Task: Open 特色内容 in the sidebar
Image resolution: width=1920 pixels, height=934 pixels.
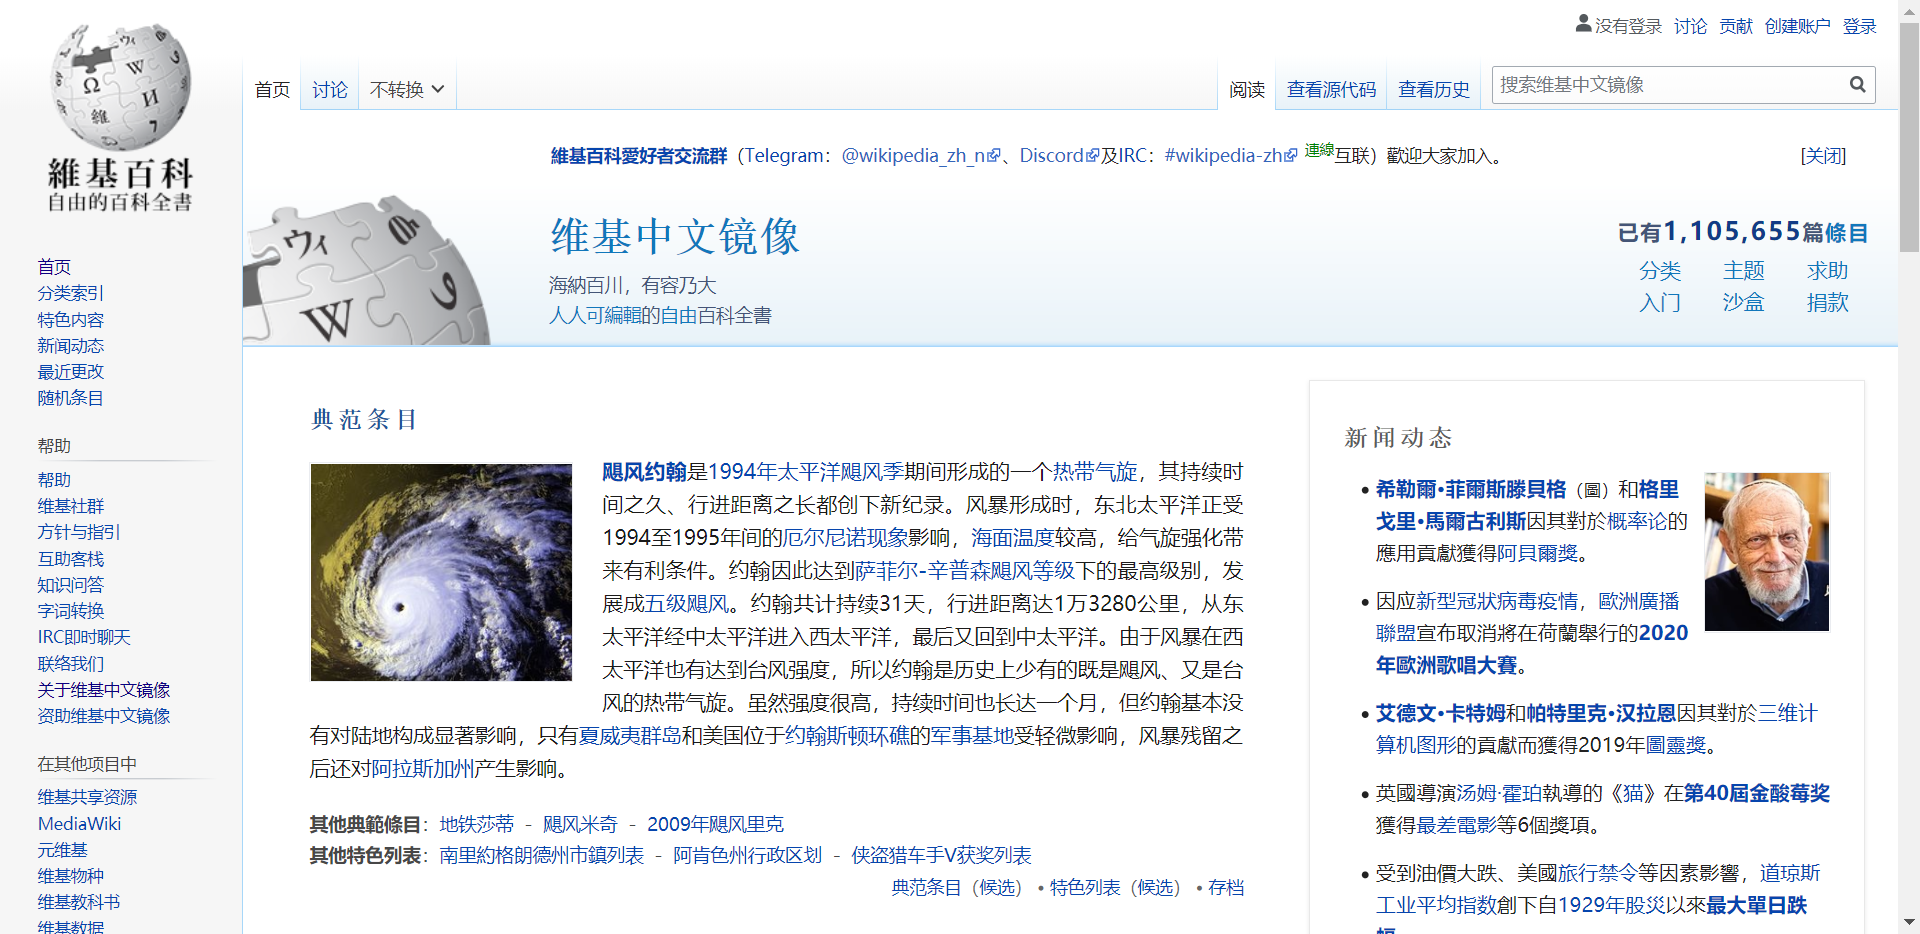Action: pyautogui.click(x=70, y=320)
